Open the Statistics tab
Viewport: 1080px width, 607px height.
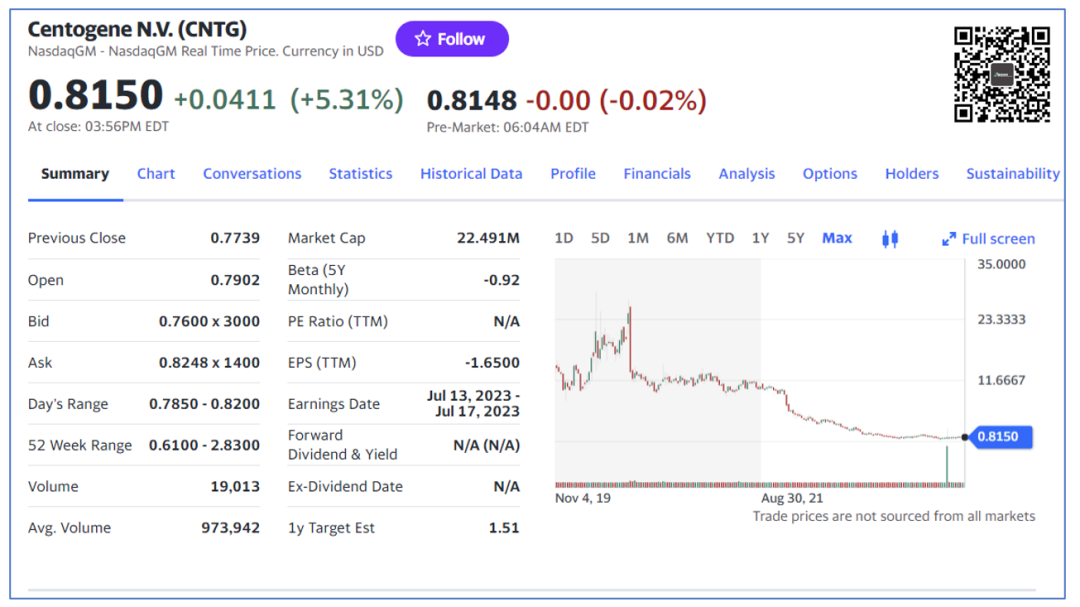[361, 174]
